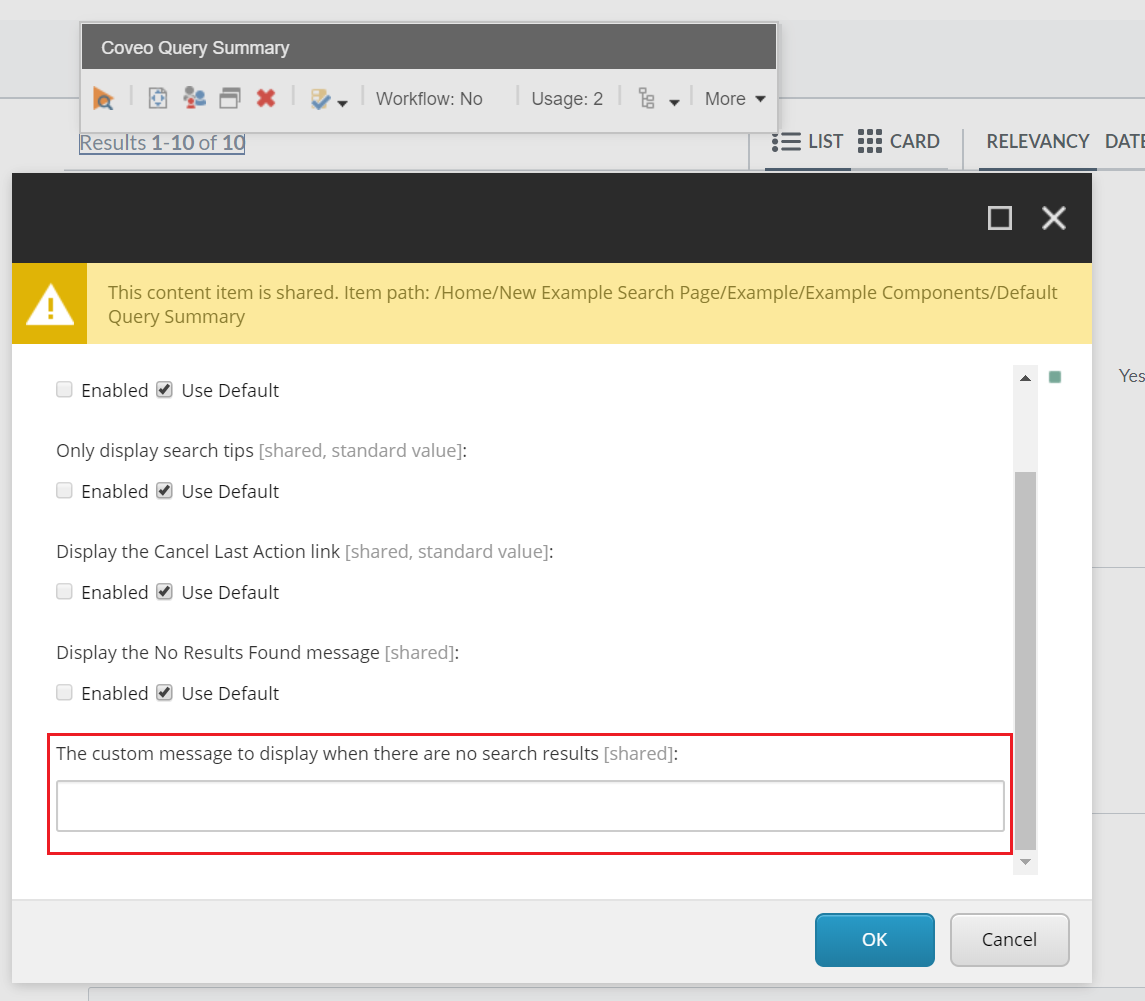1145x1001 pixels.
Task: Click the open properties window icon
Action: [229, 97]
